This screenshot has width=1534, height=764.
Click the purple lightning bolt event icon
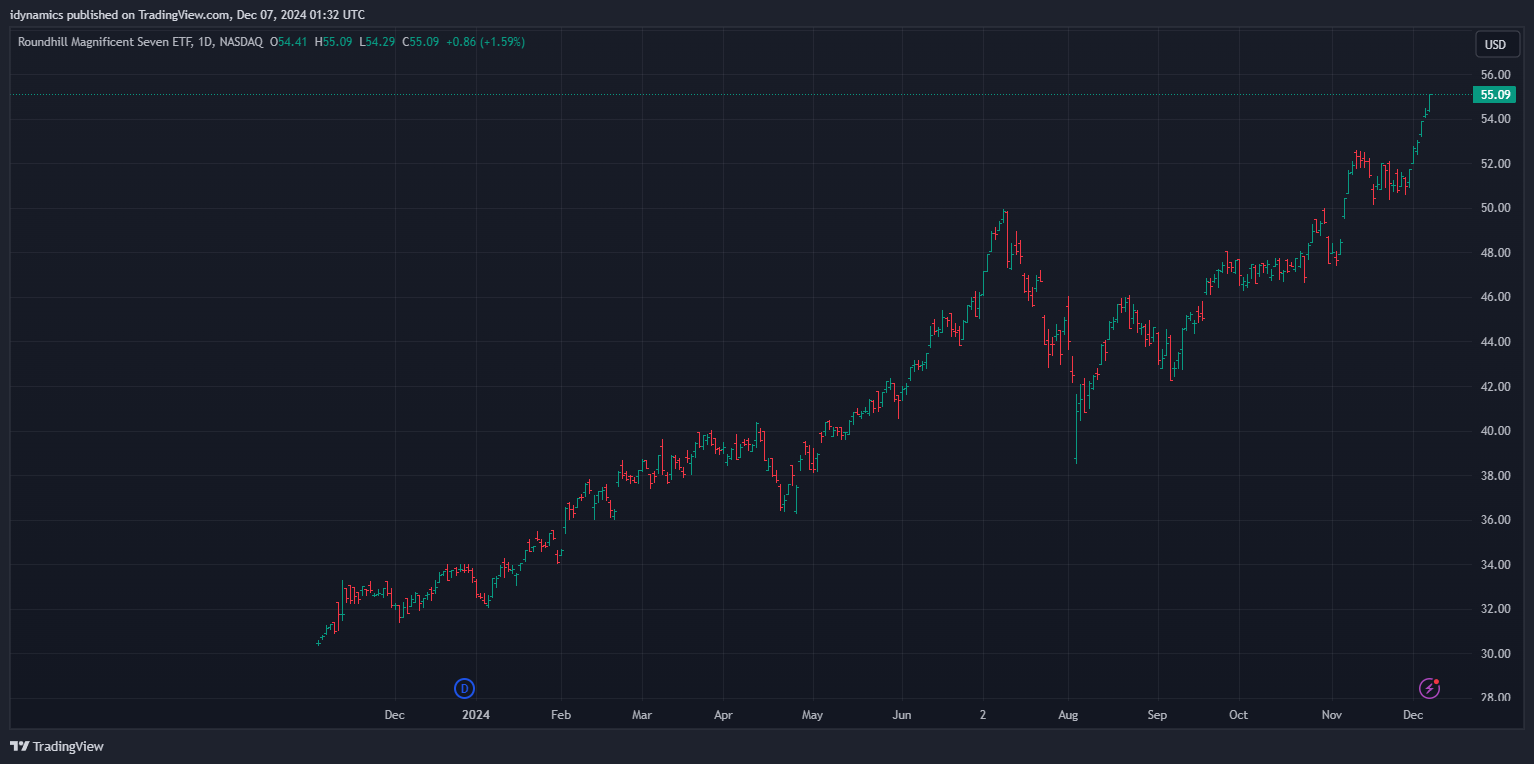tap(1430, 688)
